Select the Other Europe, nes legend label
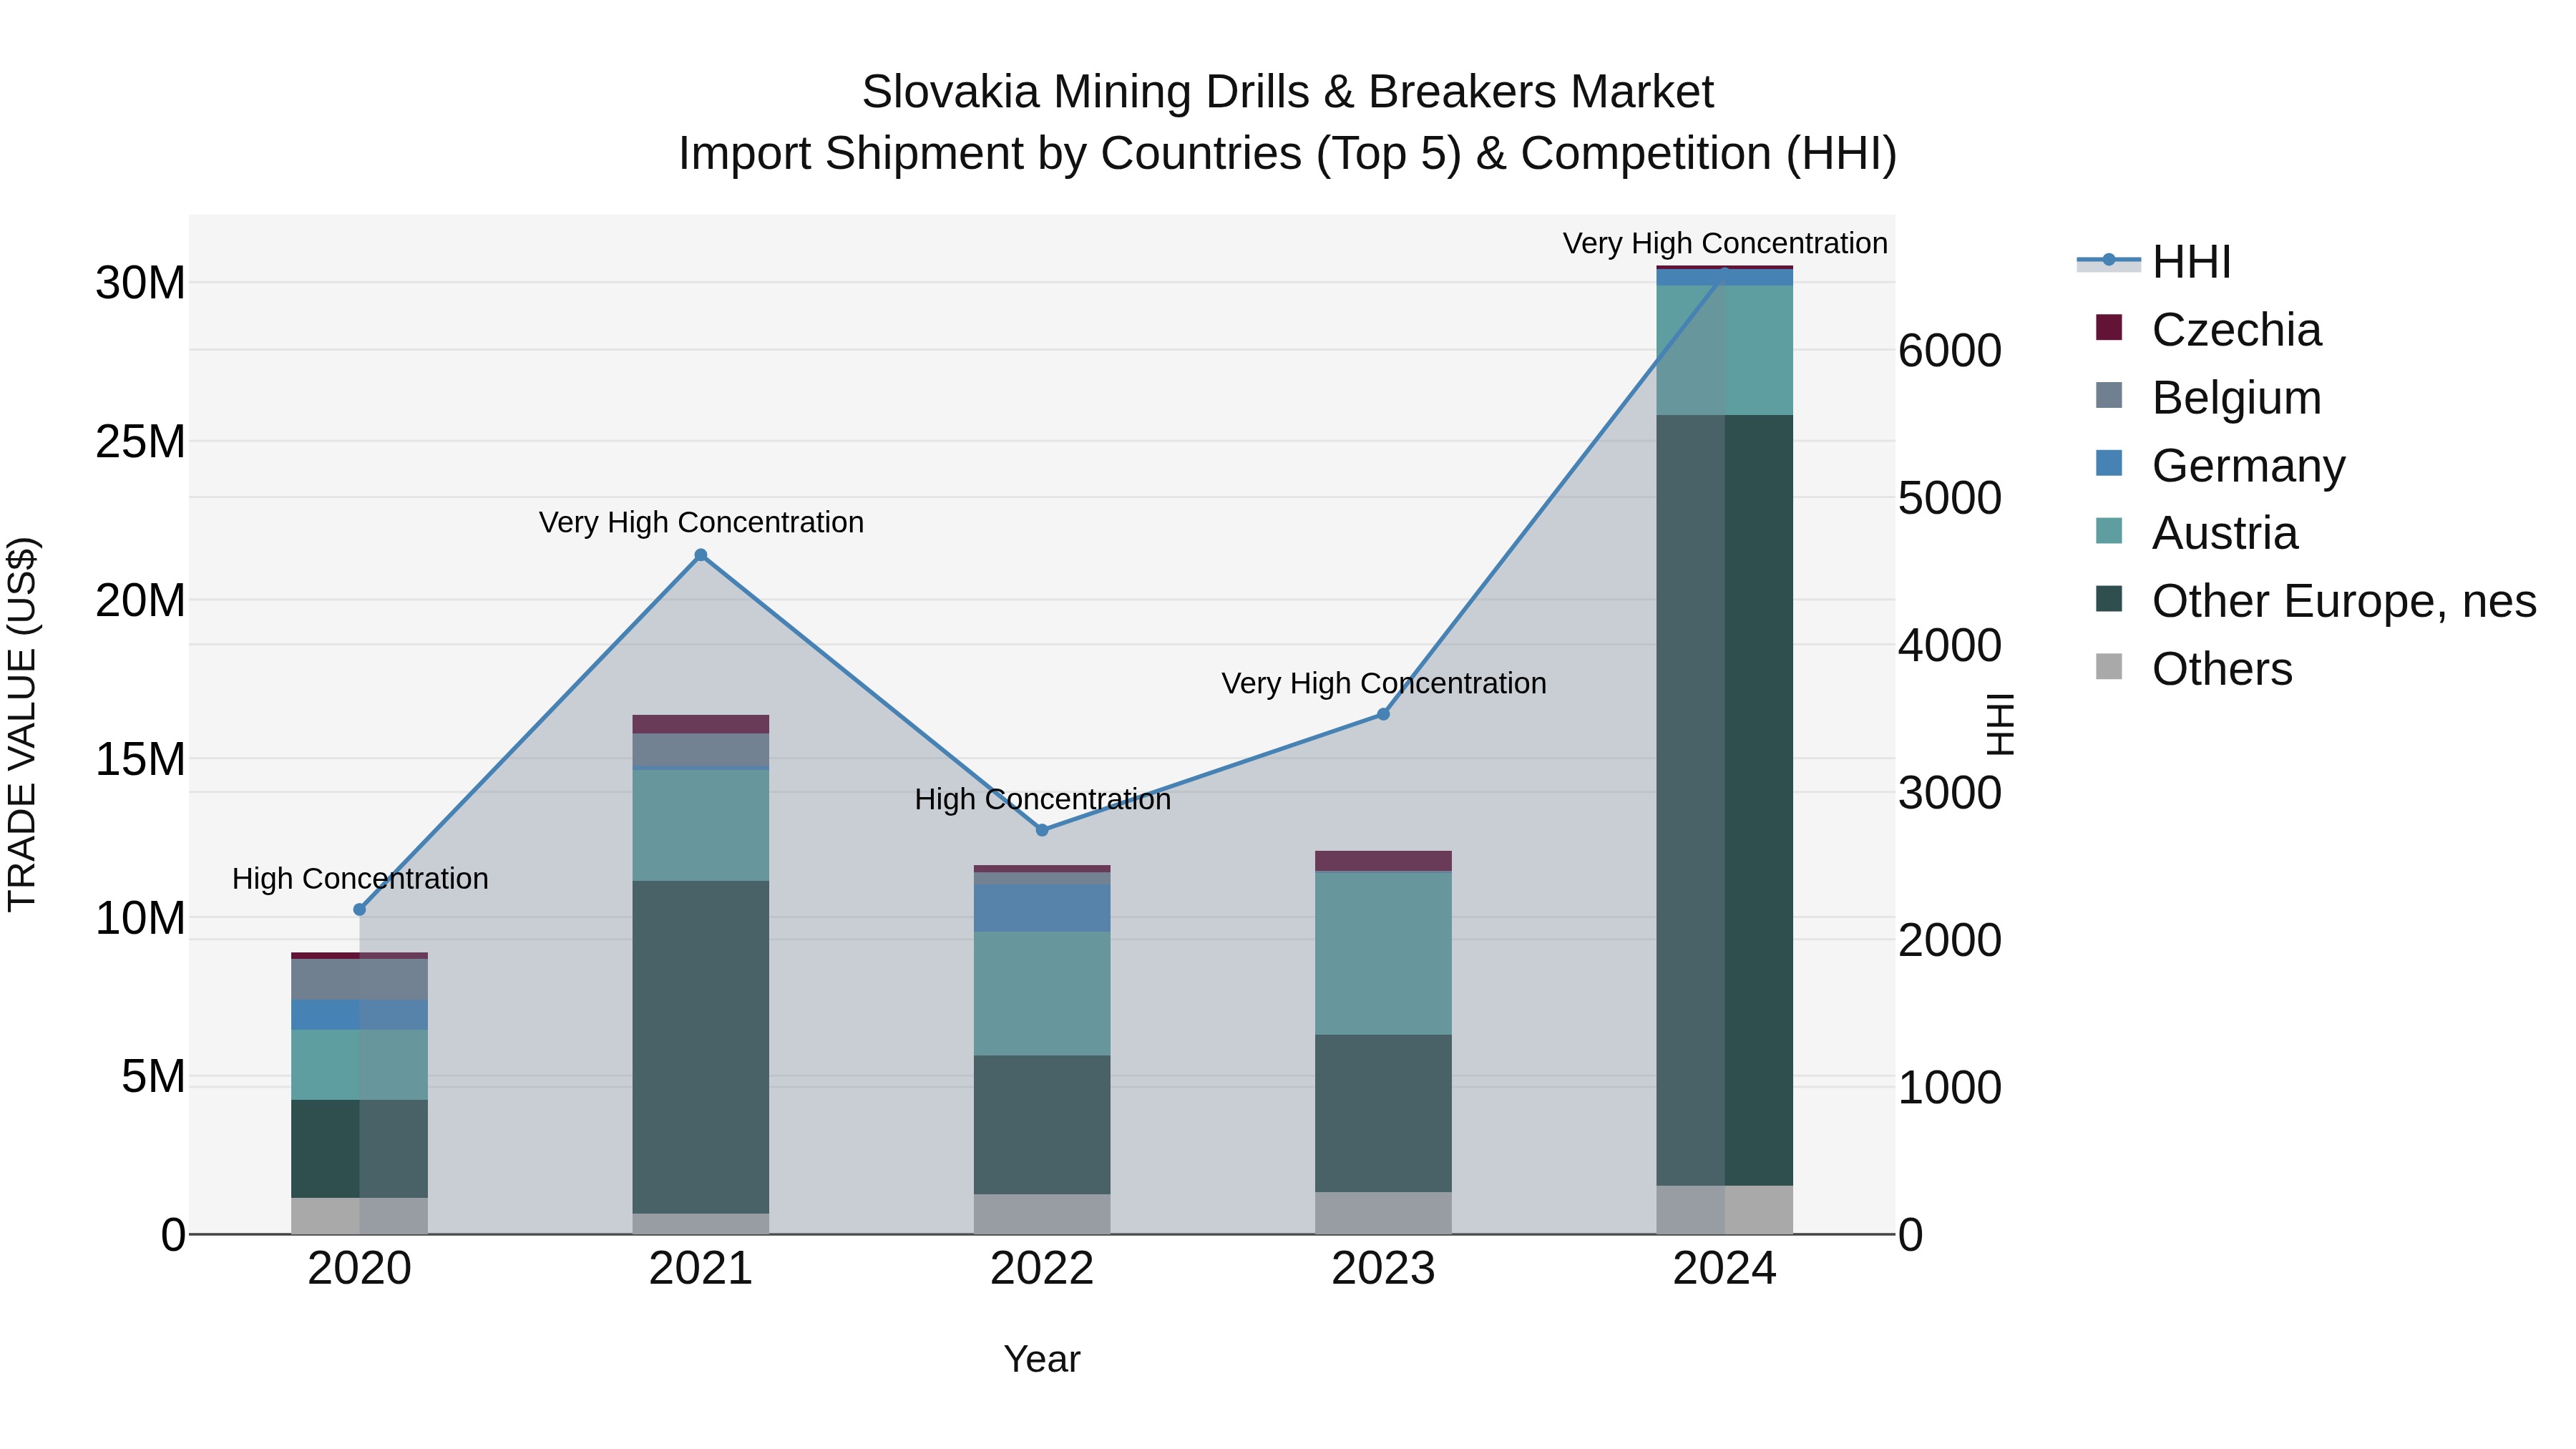Screen dimensions: 2576x1449 (2344, 601)
